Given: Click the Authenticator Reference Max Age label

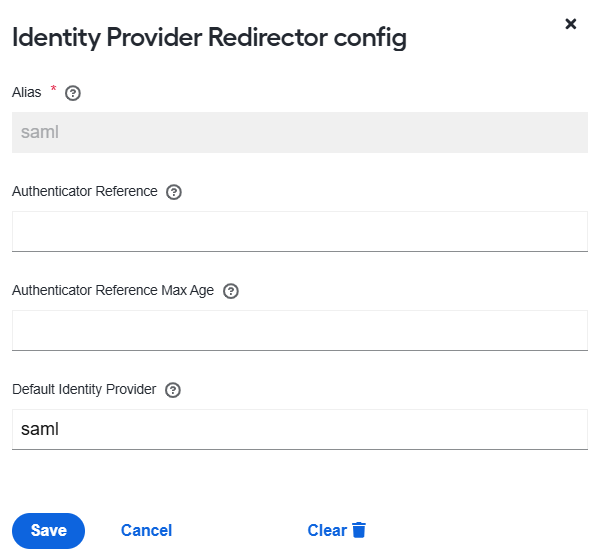Looking at the screenshot, I should coord(113,291).
